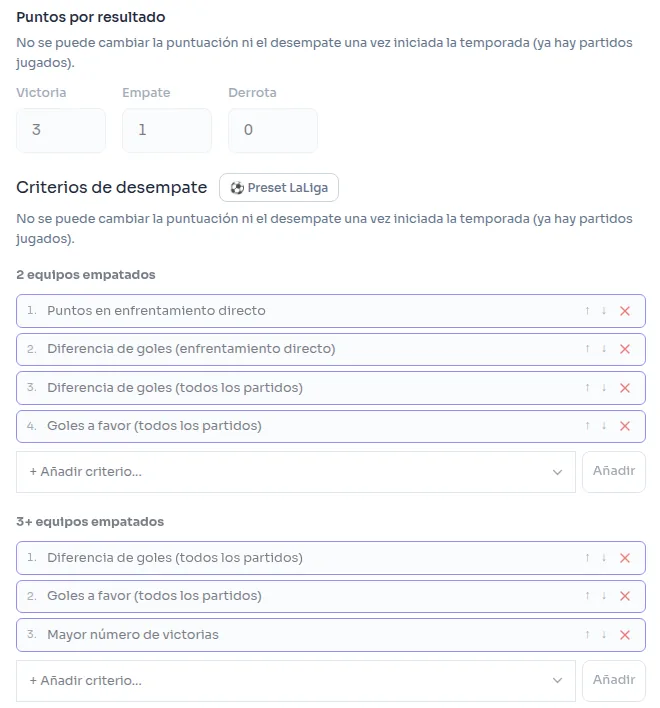Delete 'Goles a favor' from 2 equipos list
This screenshot has height=708, width=660.
(x=625, y=426)
